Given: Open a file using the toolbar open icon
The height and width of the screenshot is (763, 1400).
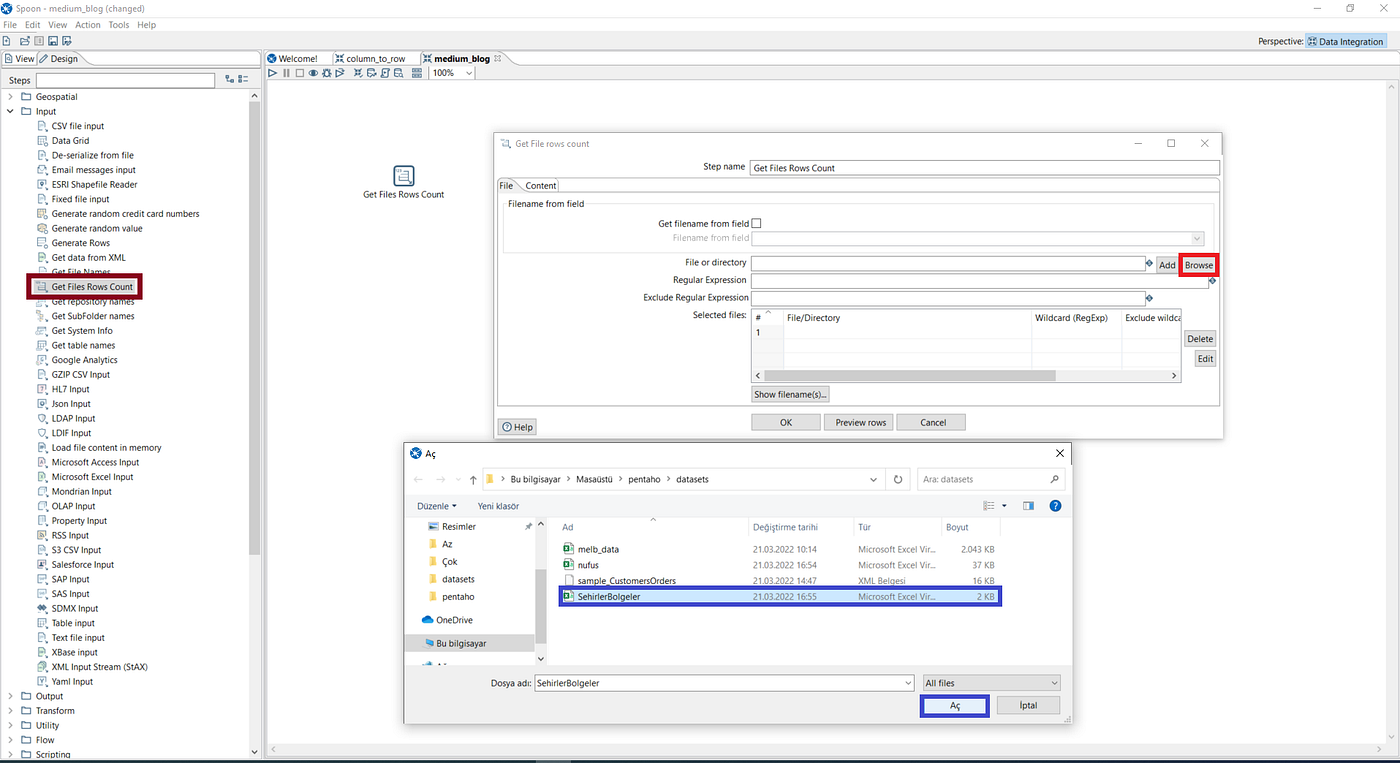Looking at the screenshot, I should pos(24,40).
